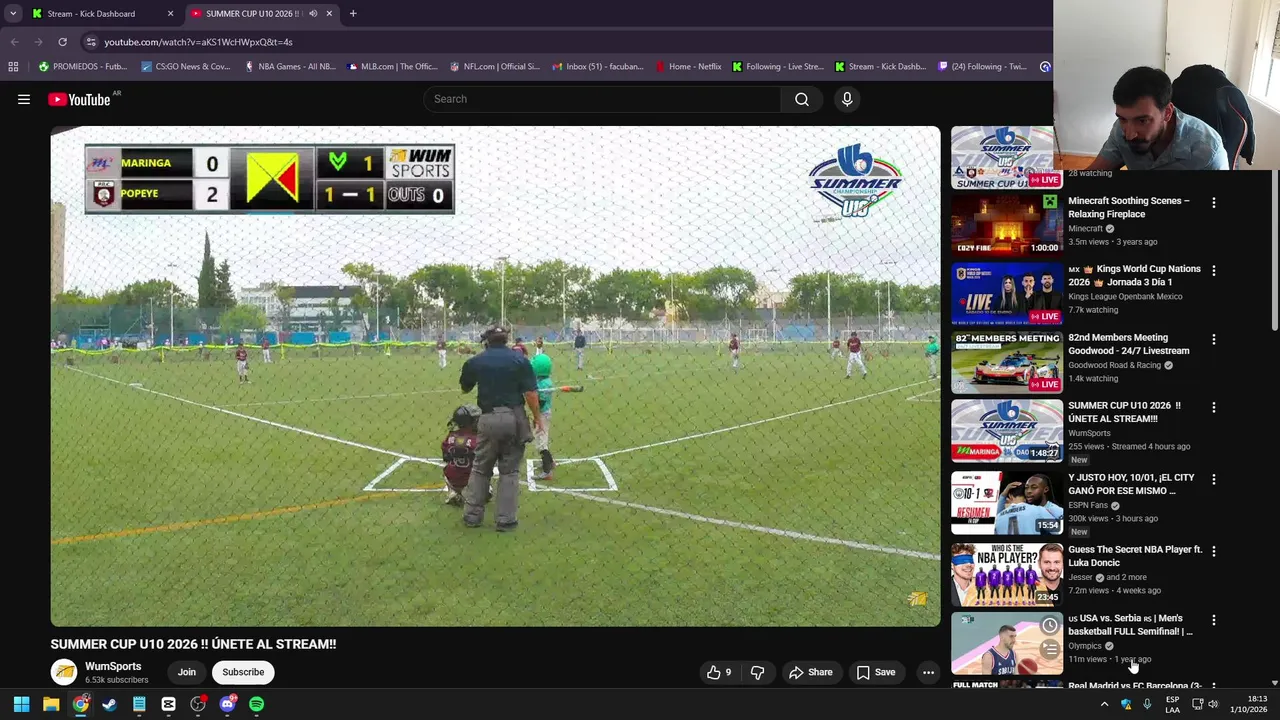
Task: Open options for USA vs. Serbia video
Action: click(1214, 621)
